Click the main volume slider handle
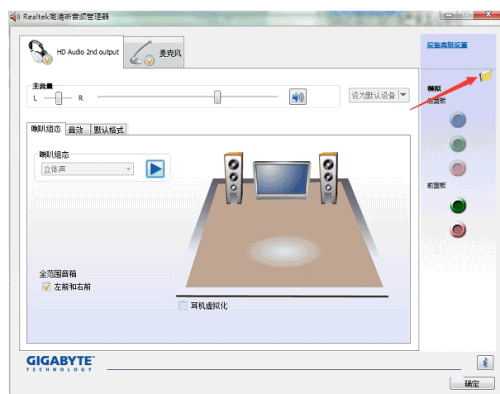The image size is (500, 394). [217, 97]
